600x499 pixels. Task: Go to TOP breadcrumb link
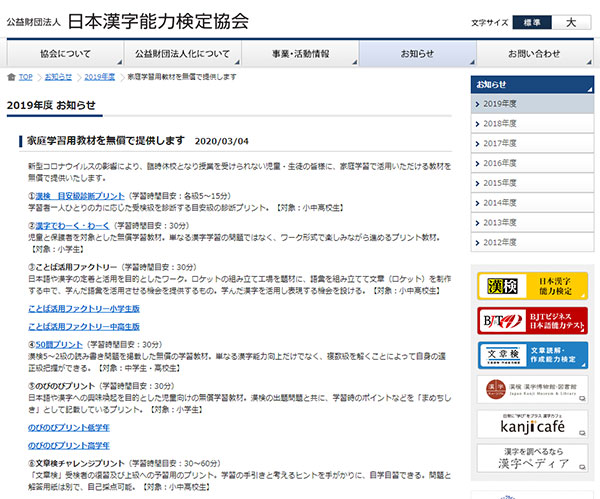point(26,77)
